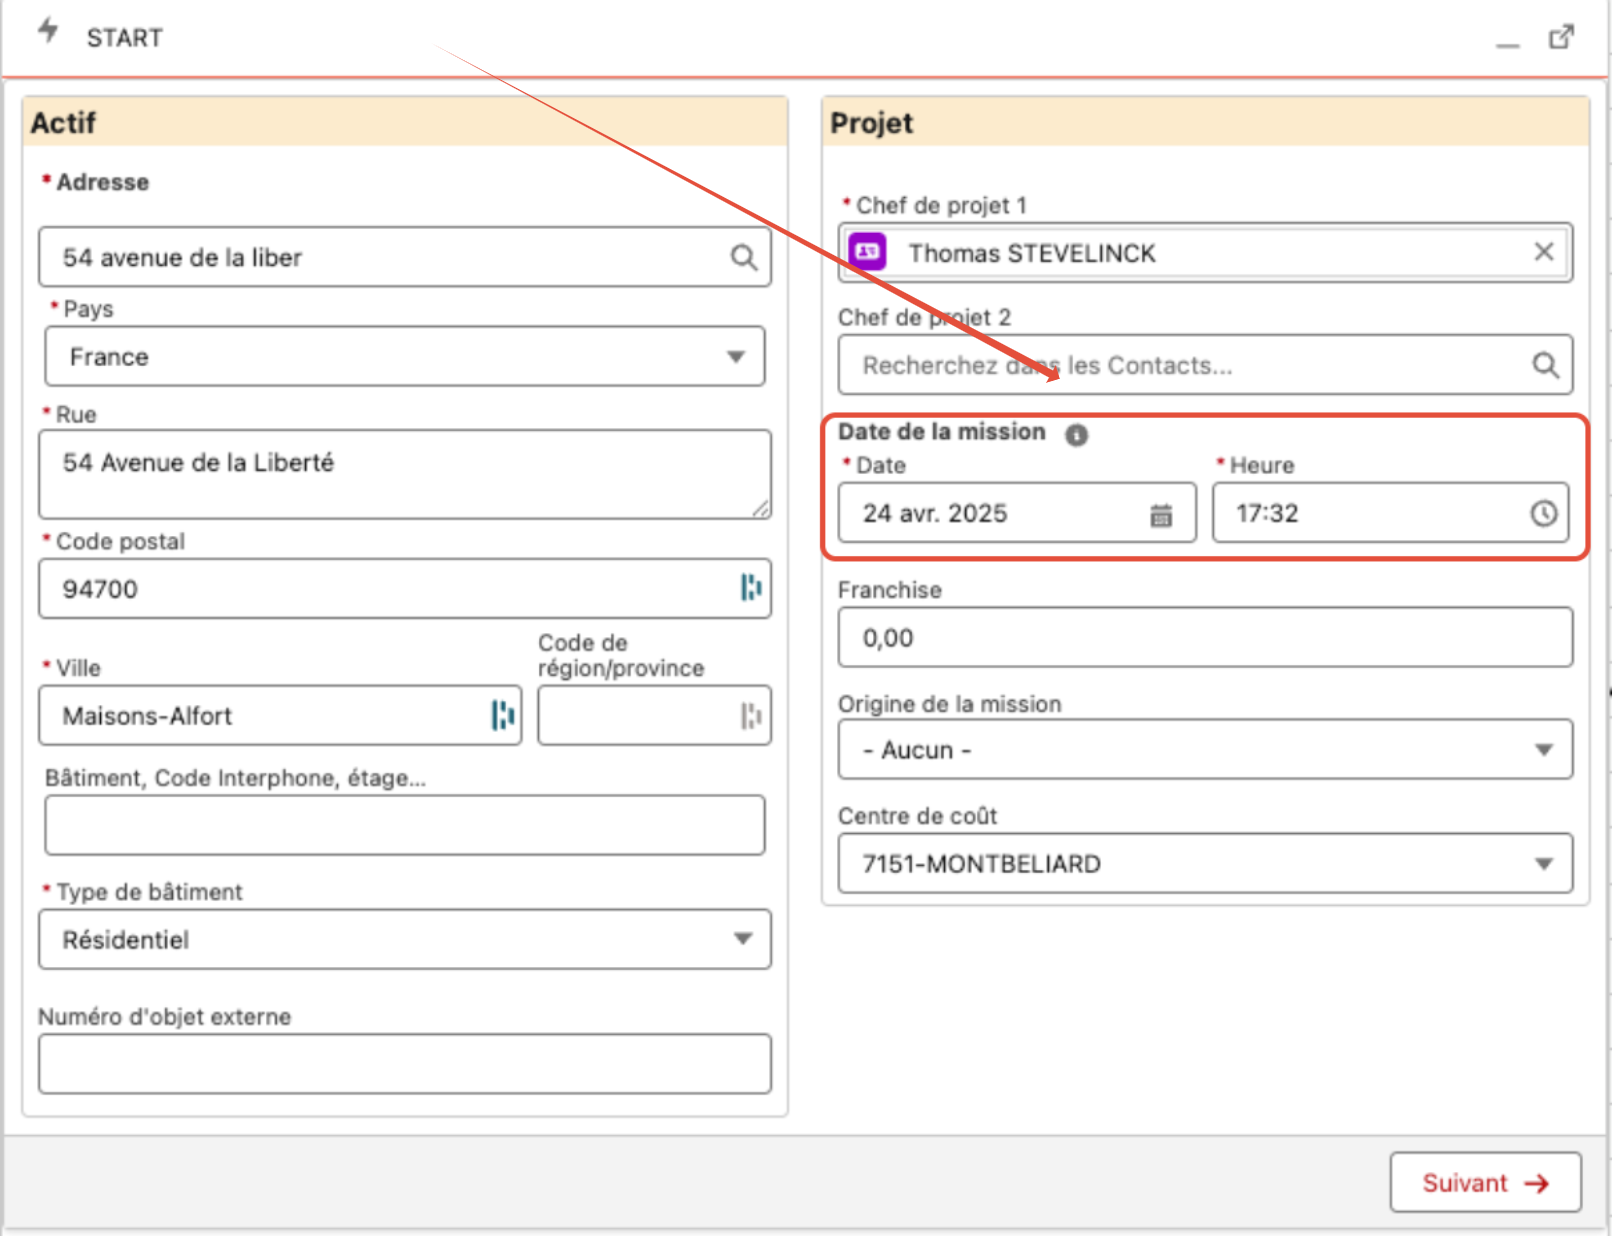Click the Date de la mission label
The height and width of the screenshot is (1236, 1612).
[941, 432]
